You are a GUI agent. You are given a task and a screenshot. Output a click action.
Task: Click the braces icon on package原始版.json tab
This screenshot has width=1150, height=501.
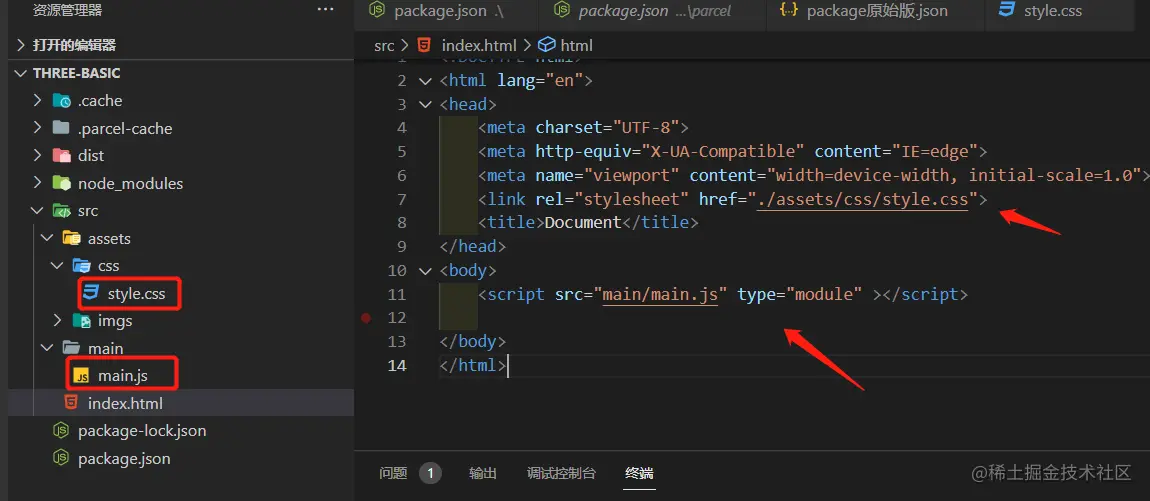(788, 10)
